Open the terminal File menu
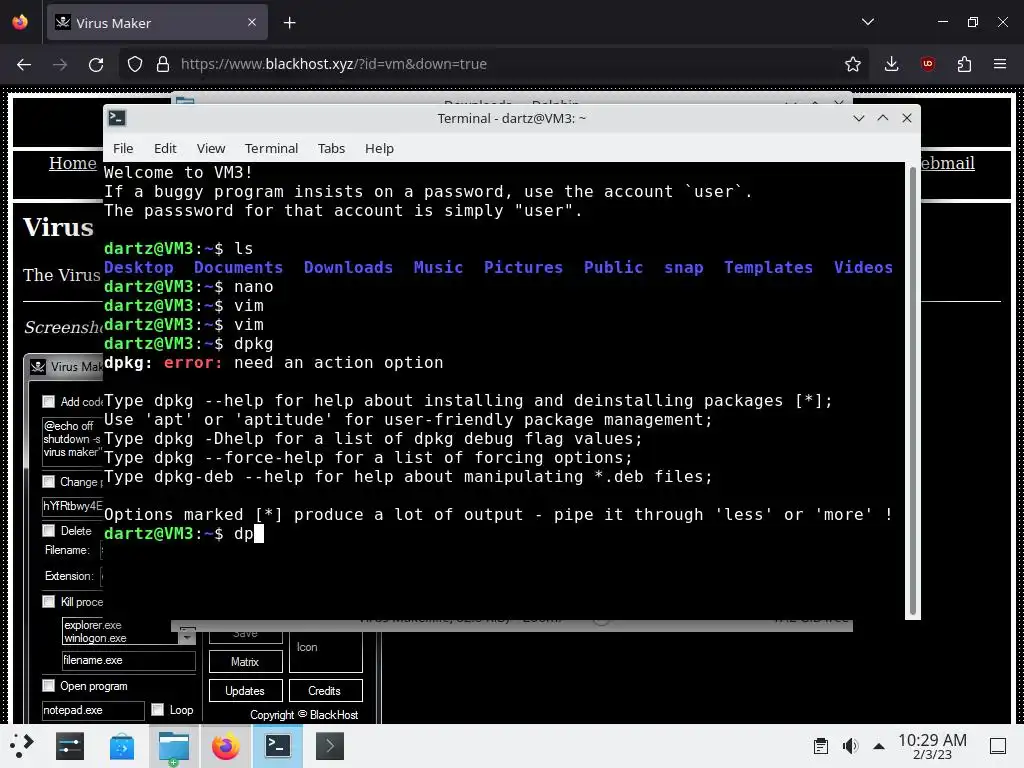1024x768 pixels. coord(123,148)
